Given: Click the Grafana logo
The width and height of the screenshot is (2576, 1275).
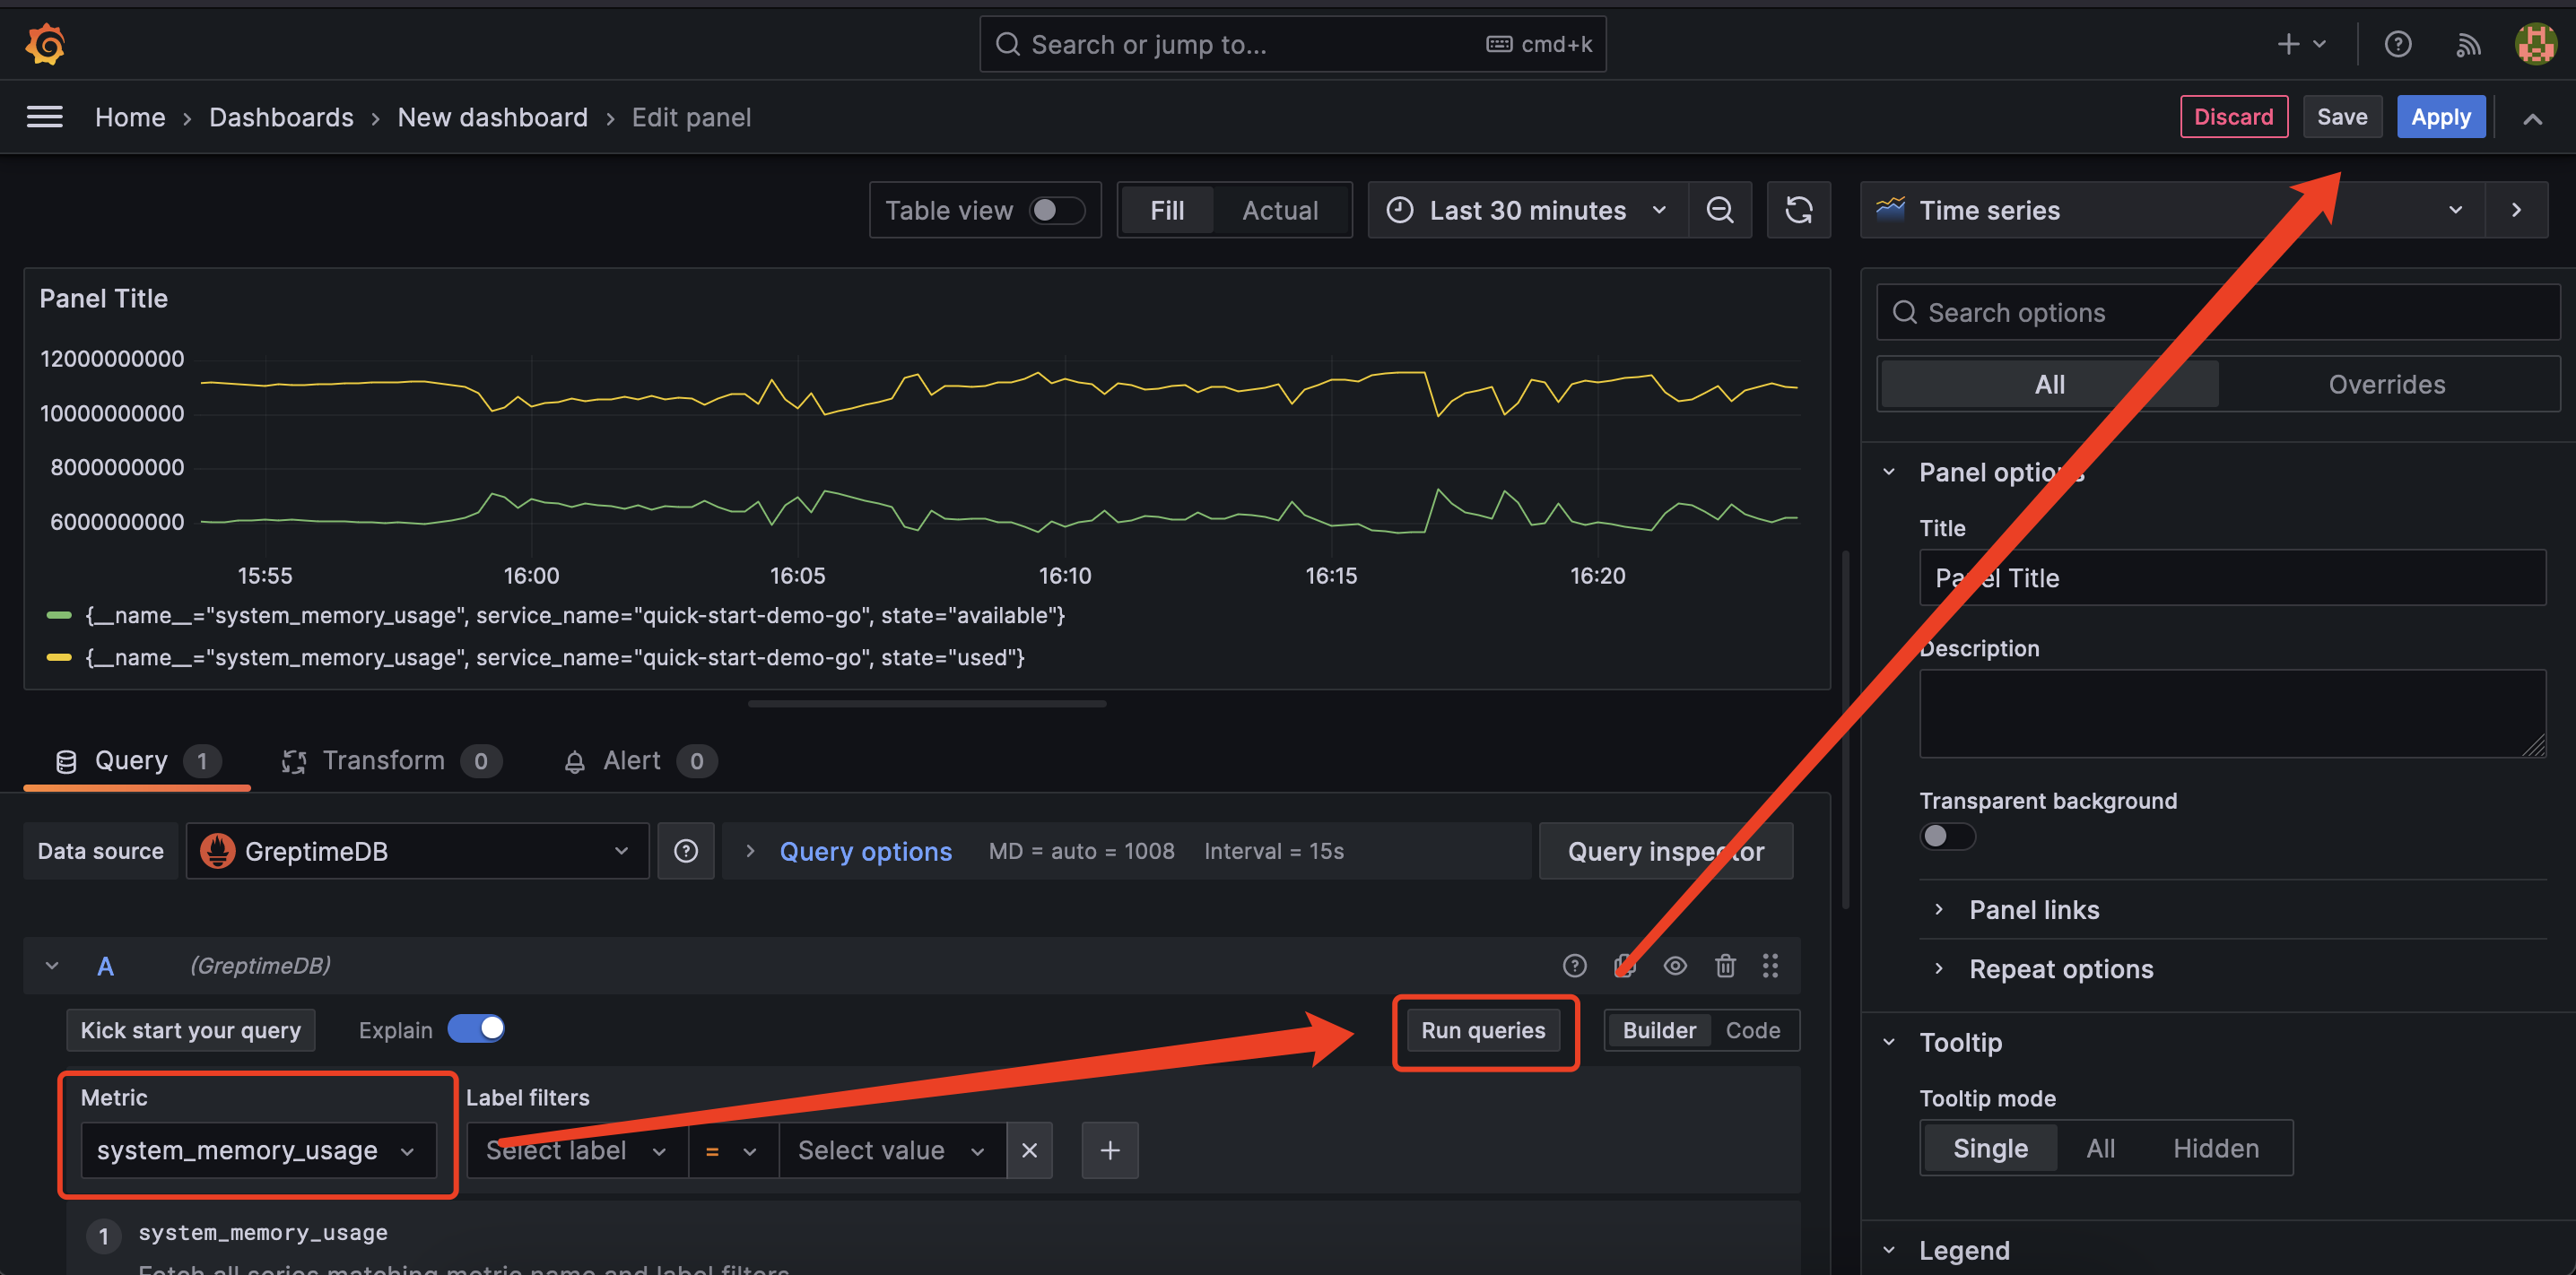Looking at the screenshot, I should point(45,44).
